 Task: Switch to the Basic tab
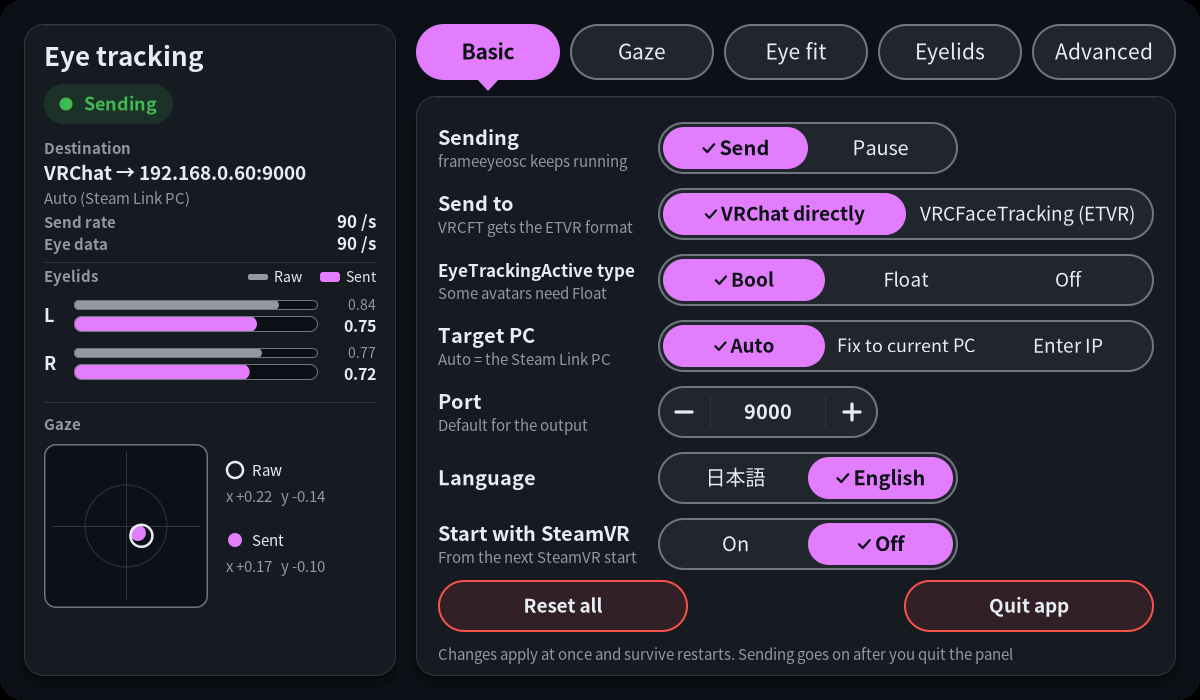click(x=488, y=52)
